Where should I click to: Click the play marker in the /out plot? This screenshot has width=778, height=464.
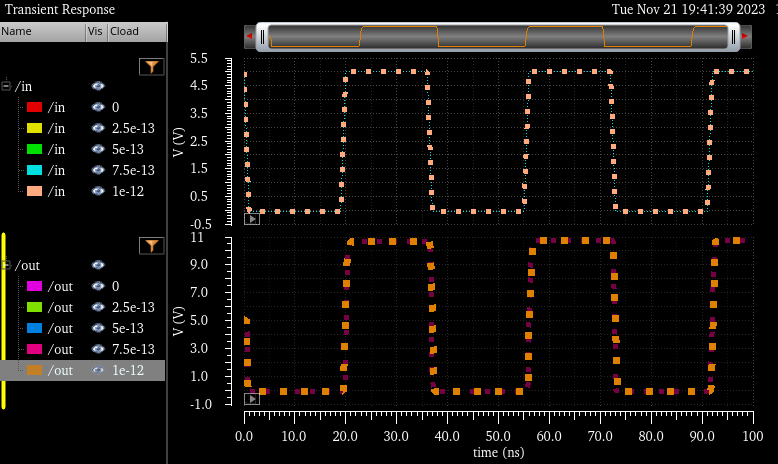[x=251, y=398]
